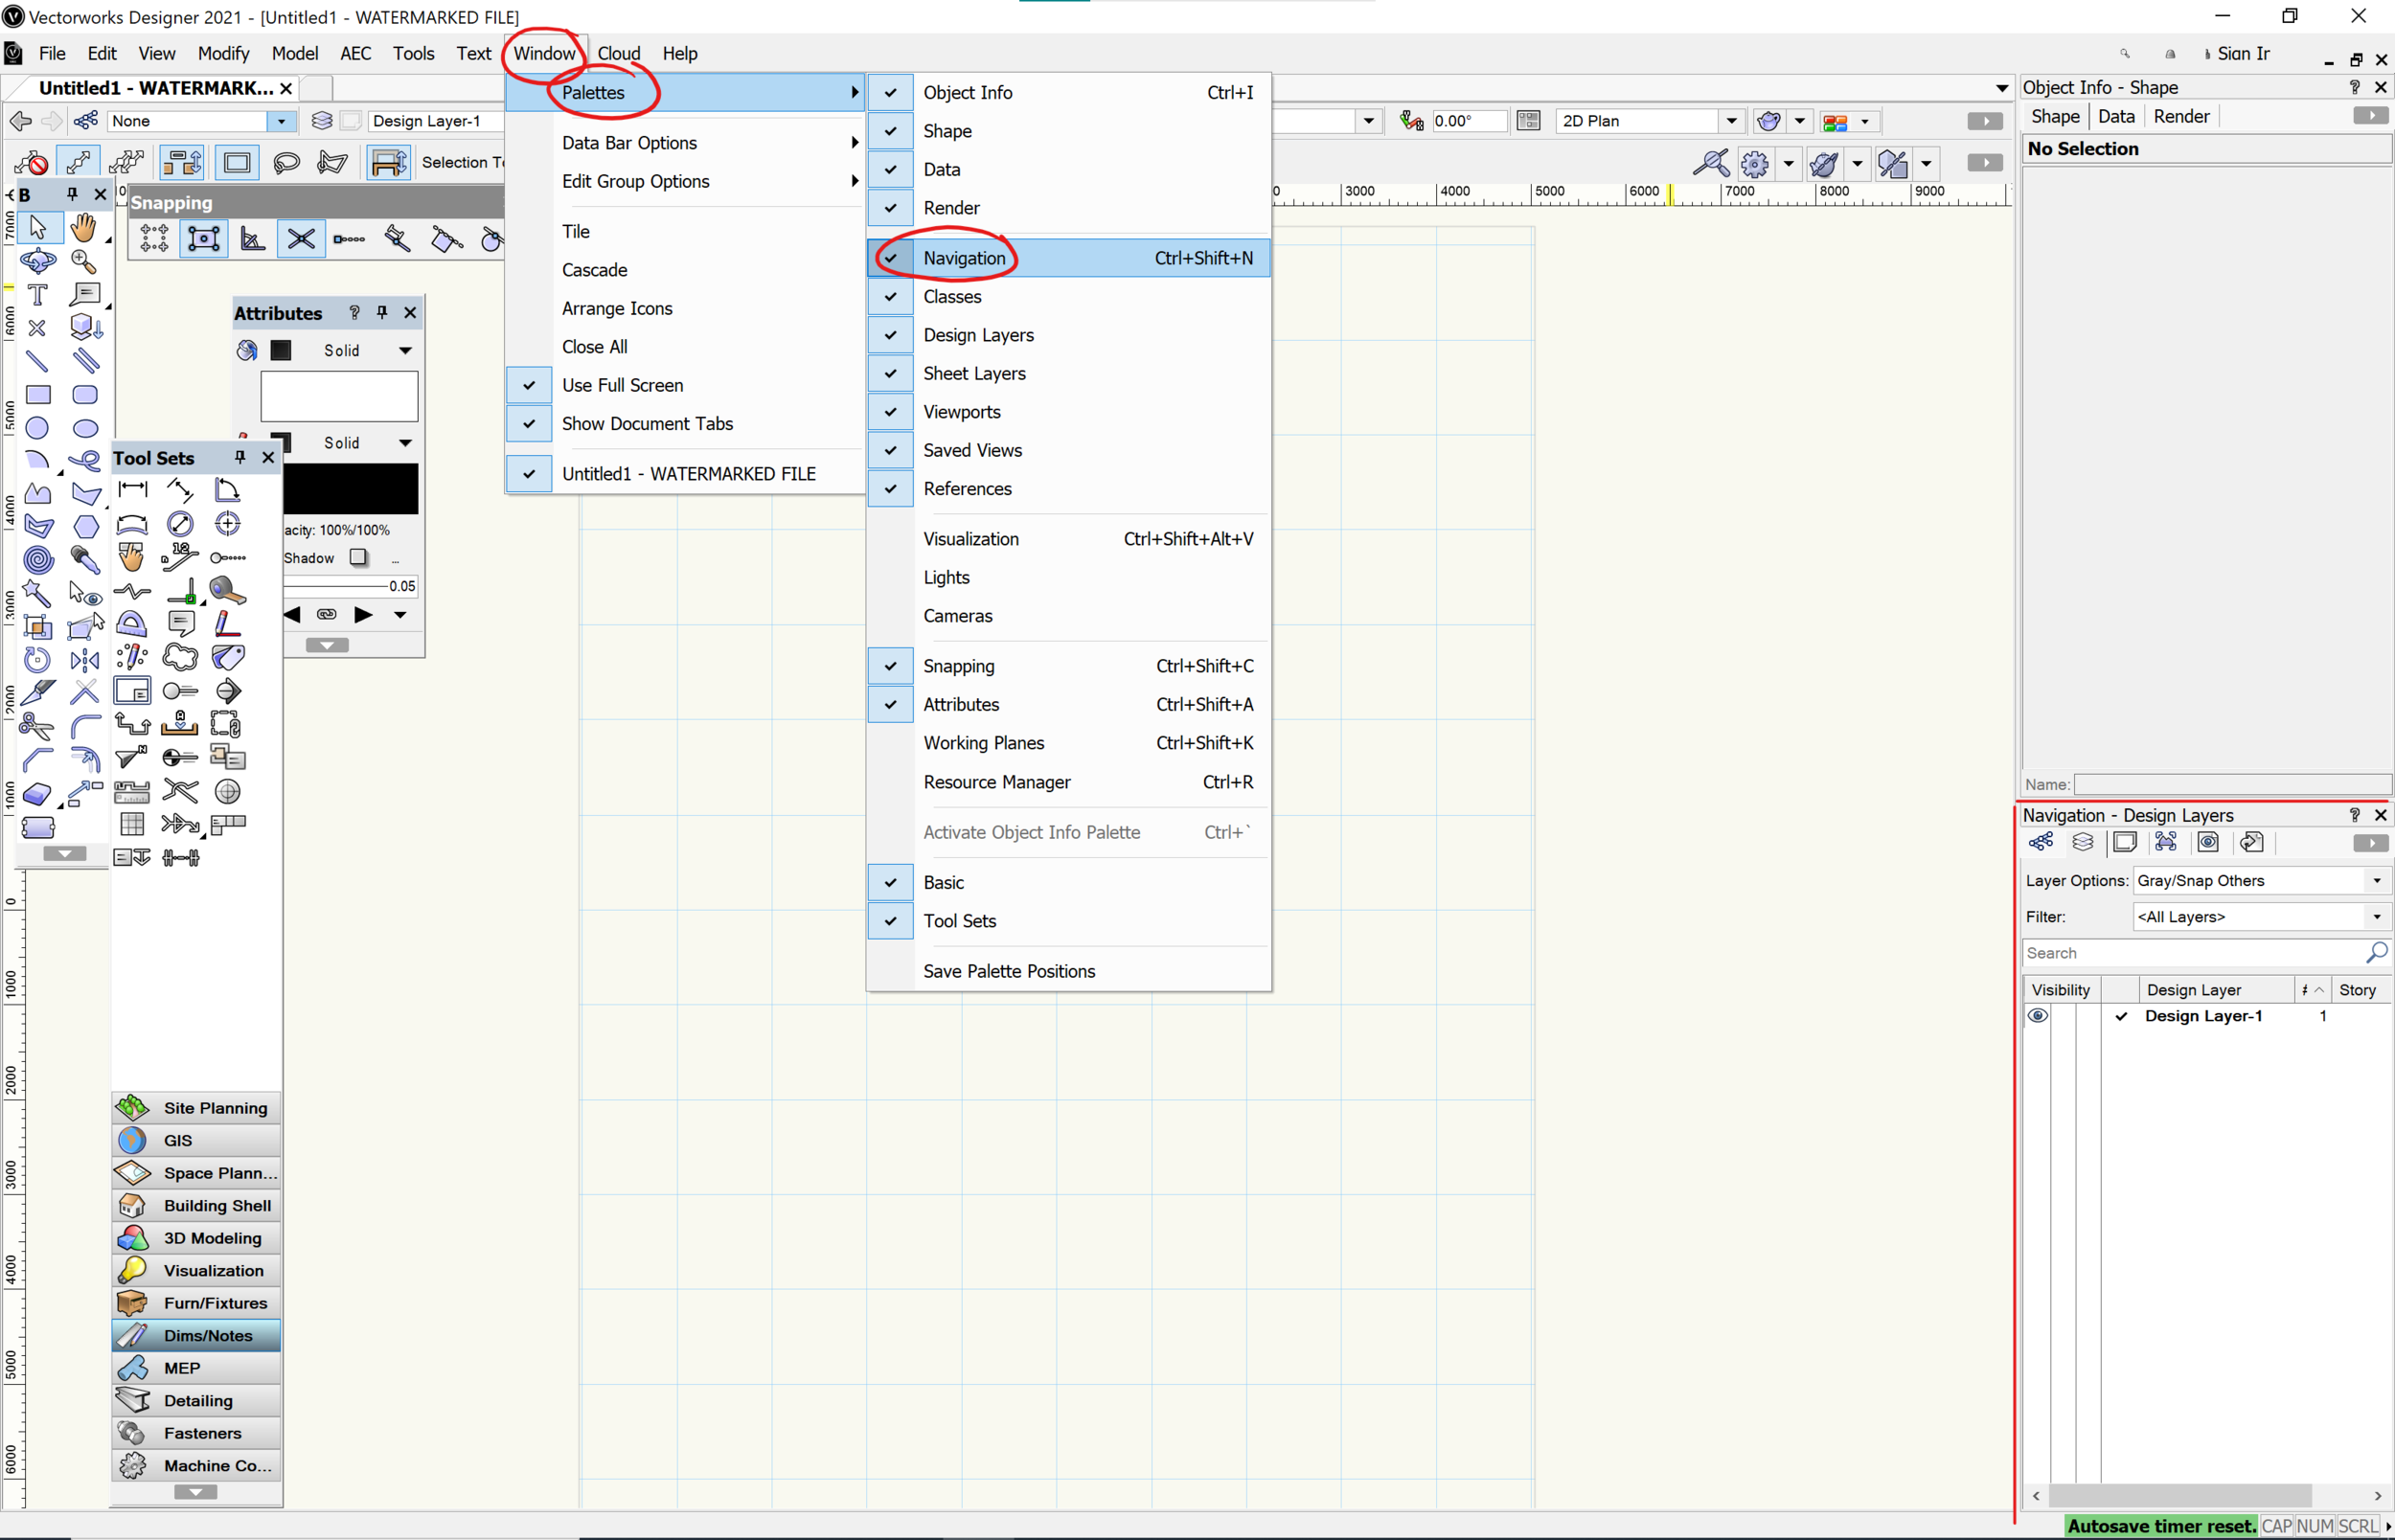
Task: Open Layer Options dropdown Gray/Snap Others
Action: coord(2260,880)
